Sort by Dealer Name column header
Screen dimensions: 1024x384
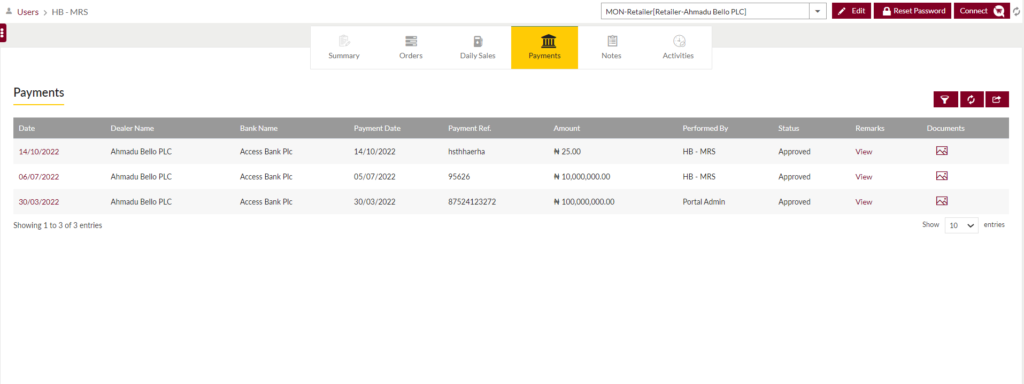132,128
